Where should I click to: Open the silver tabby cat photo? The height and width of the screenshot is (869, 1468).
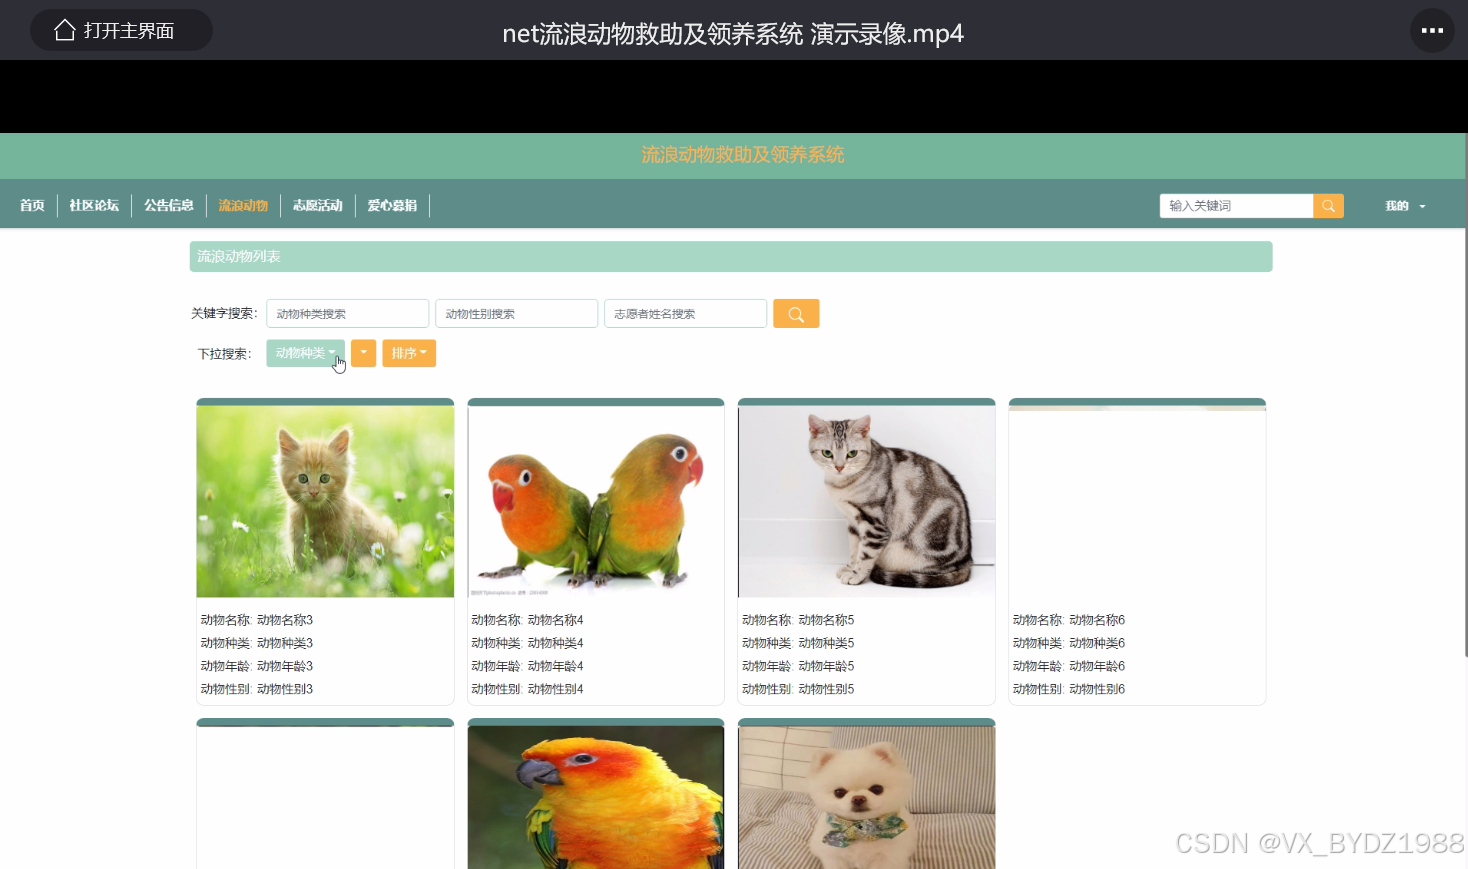tap(866, 501)
